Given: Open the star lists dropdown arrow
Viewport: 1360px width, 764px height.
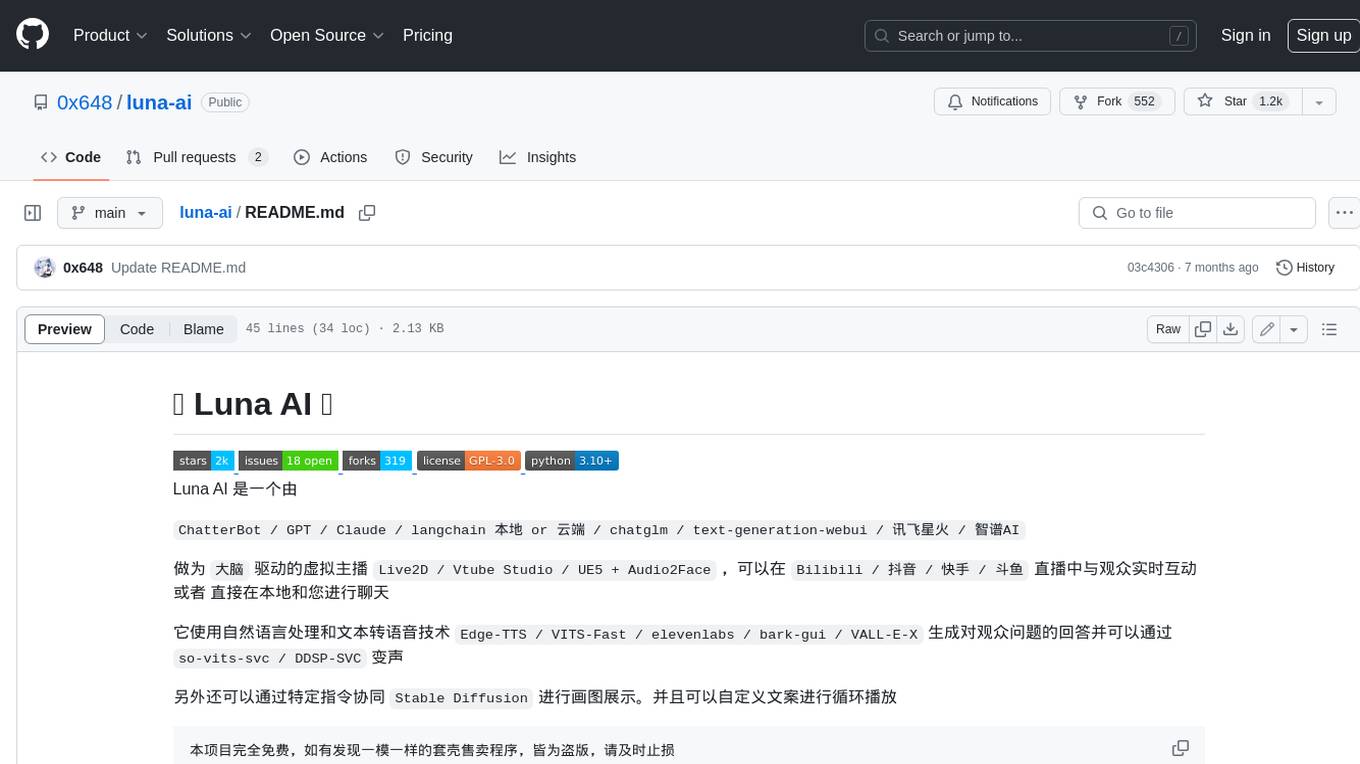Looking at the screenshot, I should pyautogui.click(x=1319, y=102).
